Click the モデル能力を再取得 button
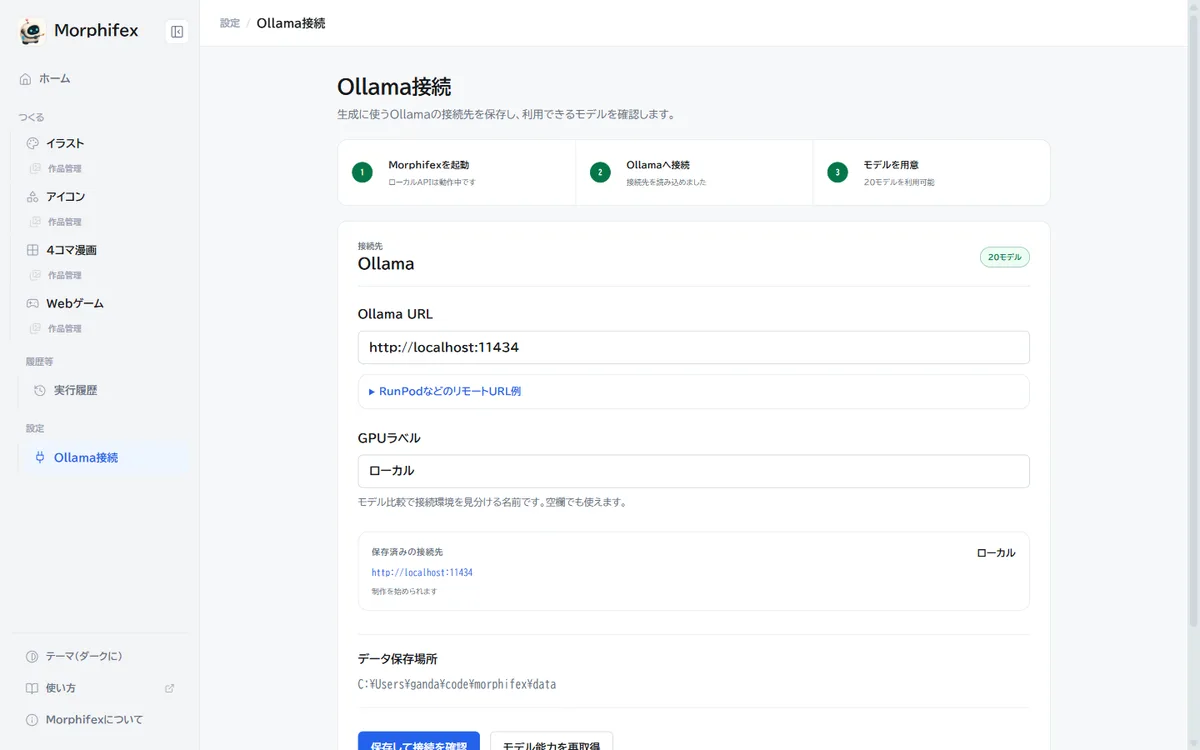The height and width of the screenshot is (750, 1200). (551, 741)
